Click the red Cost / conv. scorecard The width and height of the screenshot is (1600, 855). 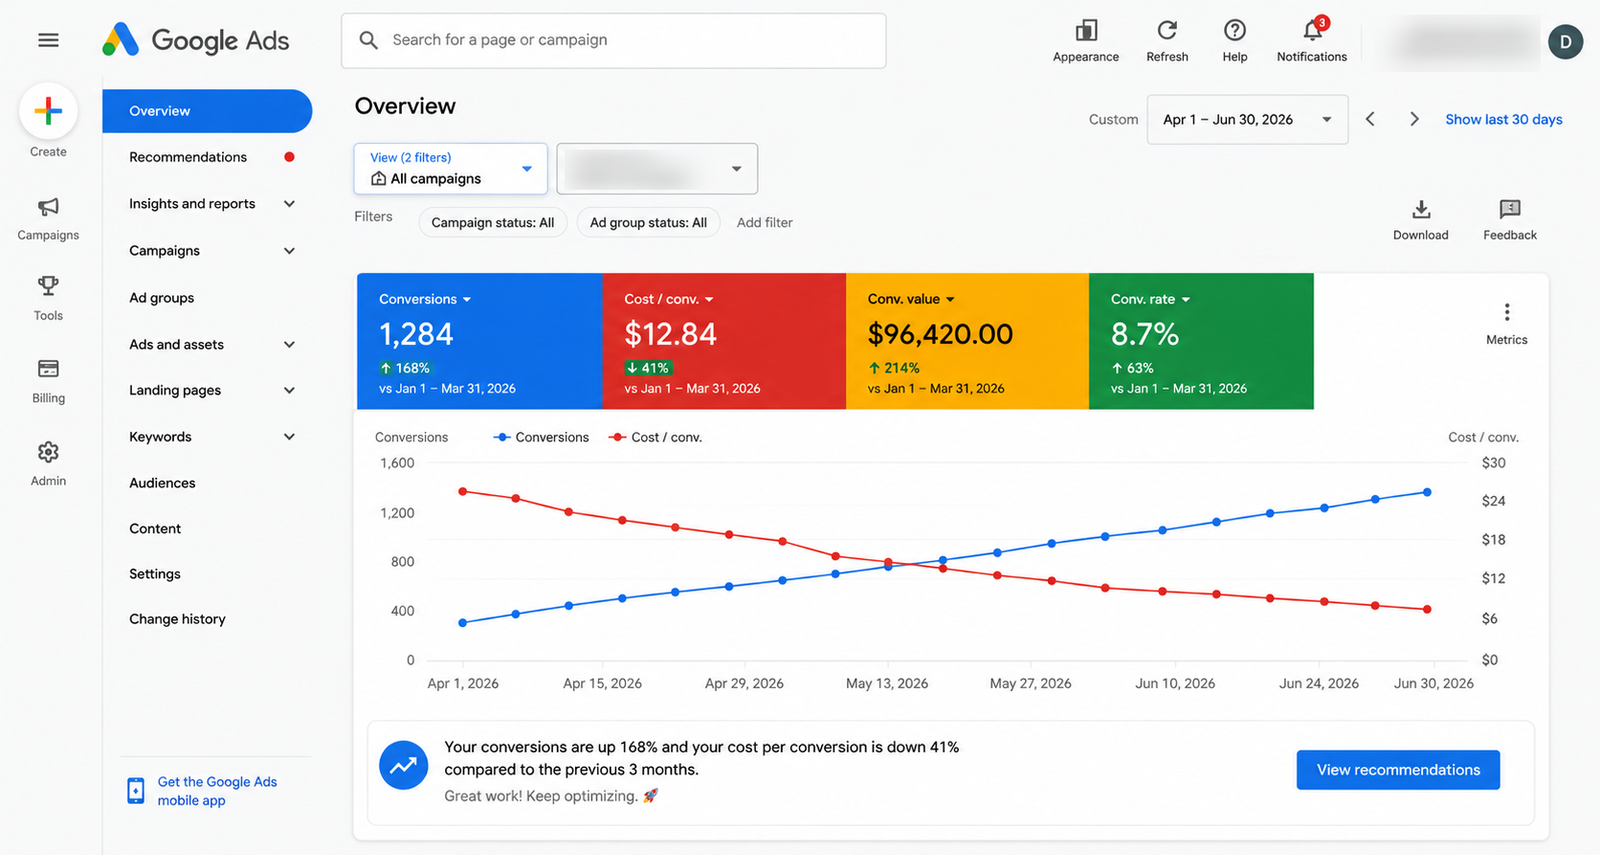pyautogui.click(x=724, y=341)
